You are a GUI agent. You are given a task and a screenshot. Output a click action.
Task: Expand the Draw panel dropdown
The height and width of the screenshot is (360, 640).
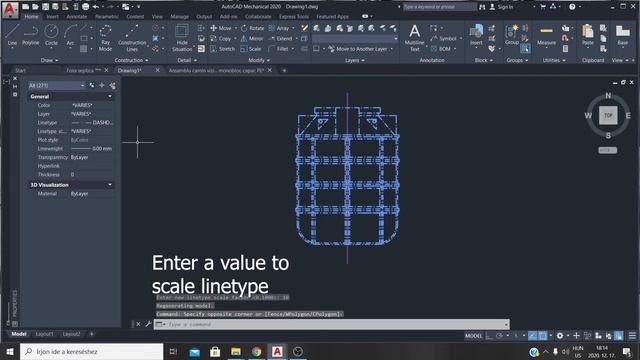tap(49, 60)
